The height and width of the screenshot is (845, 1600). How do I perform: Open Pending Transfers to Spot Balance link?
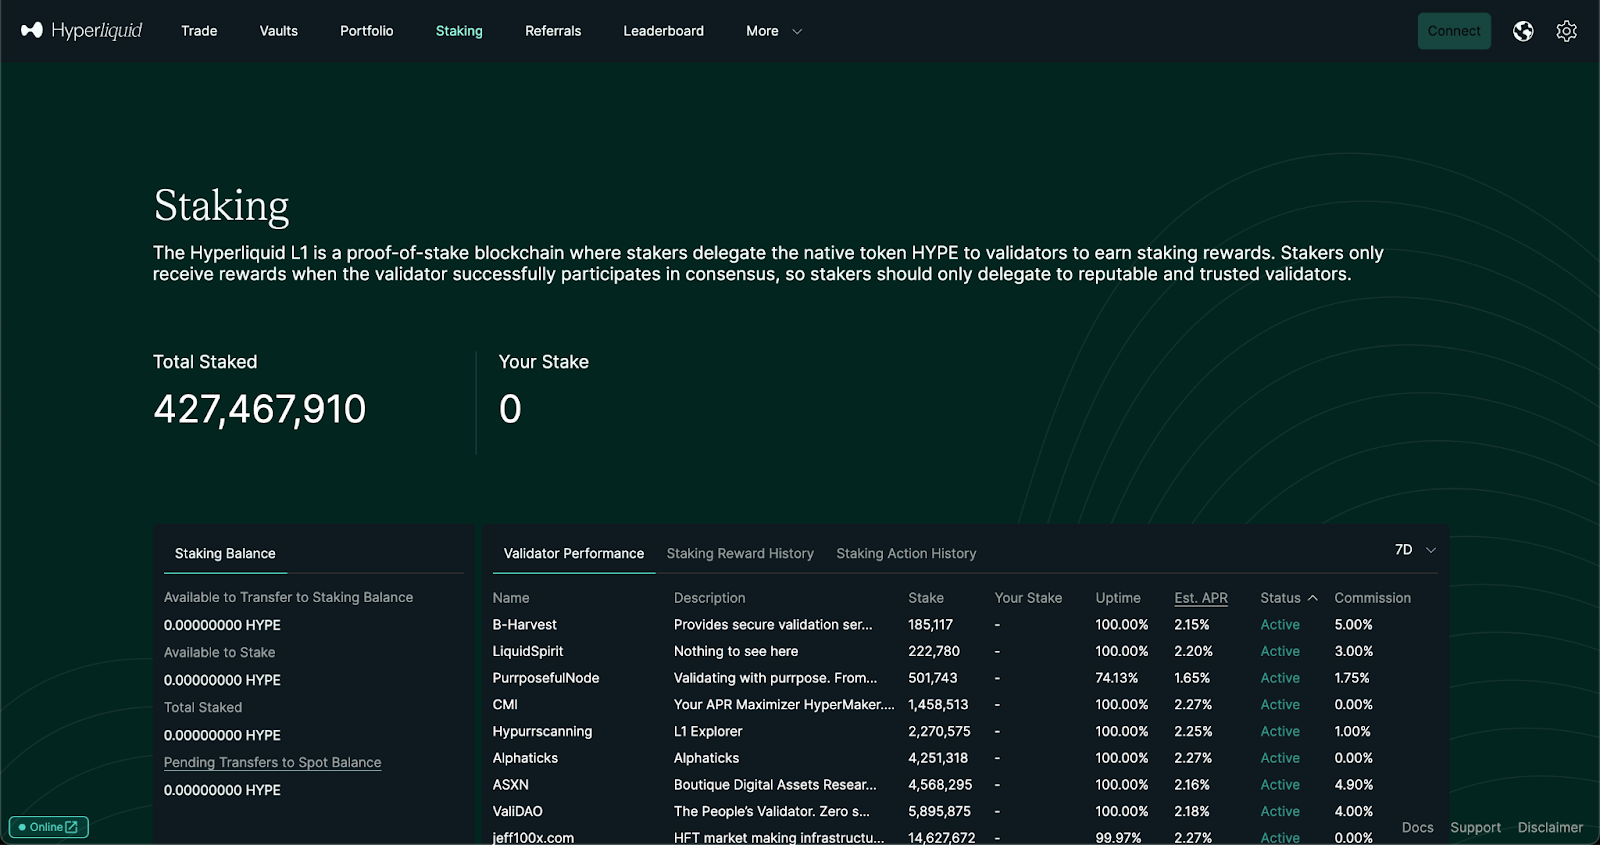273,762
